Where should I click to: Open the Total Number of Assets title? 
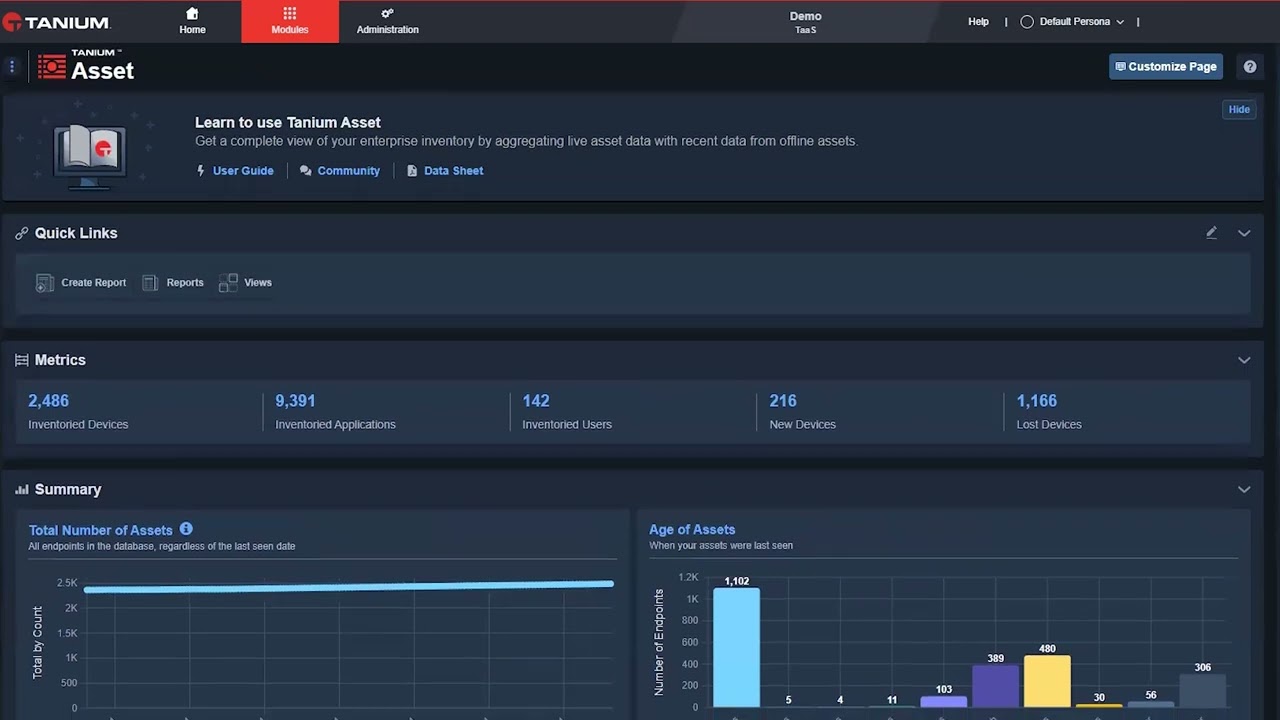click(x=100, y=530)
